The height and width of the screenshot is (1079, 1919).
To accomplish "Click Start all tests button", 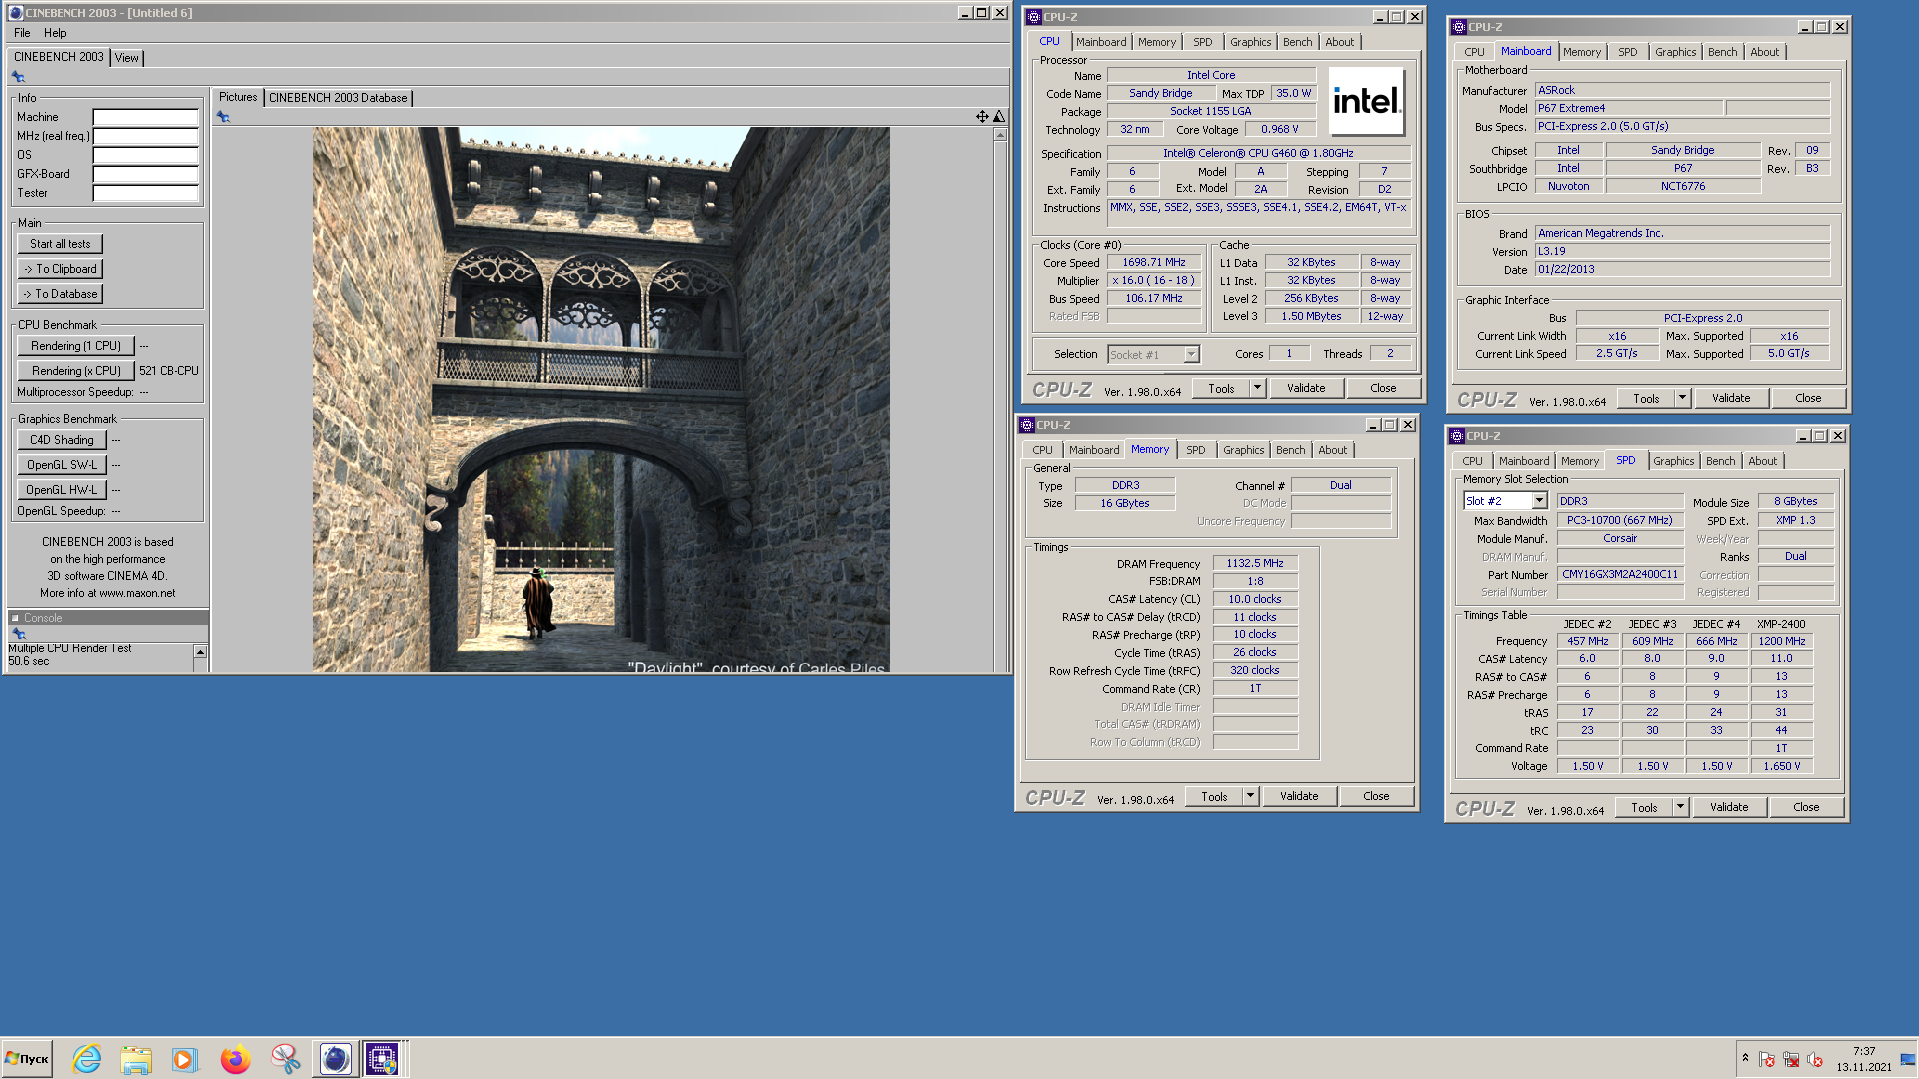I will point(60,244).
